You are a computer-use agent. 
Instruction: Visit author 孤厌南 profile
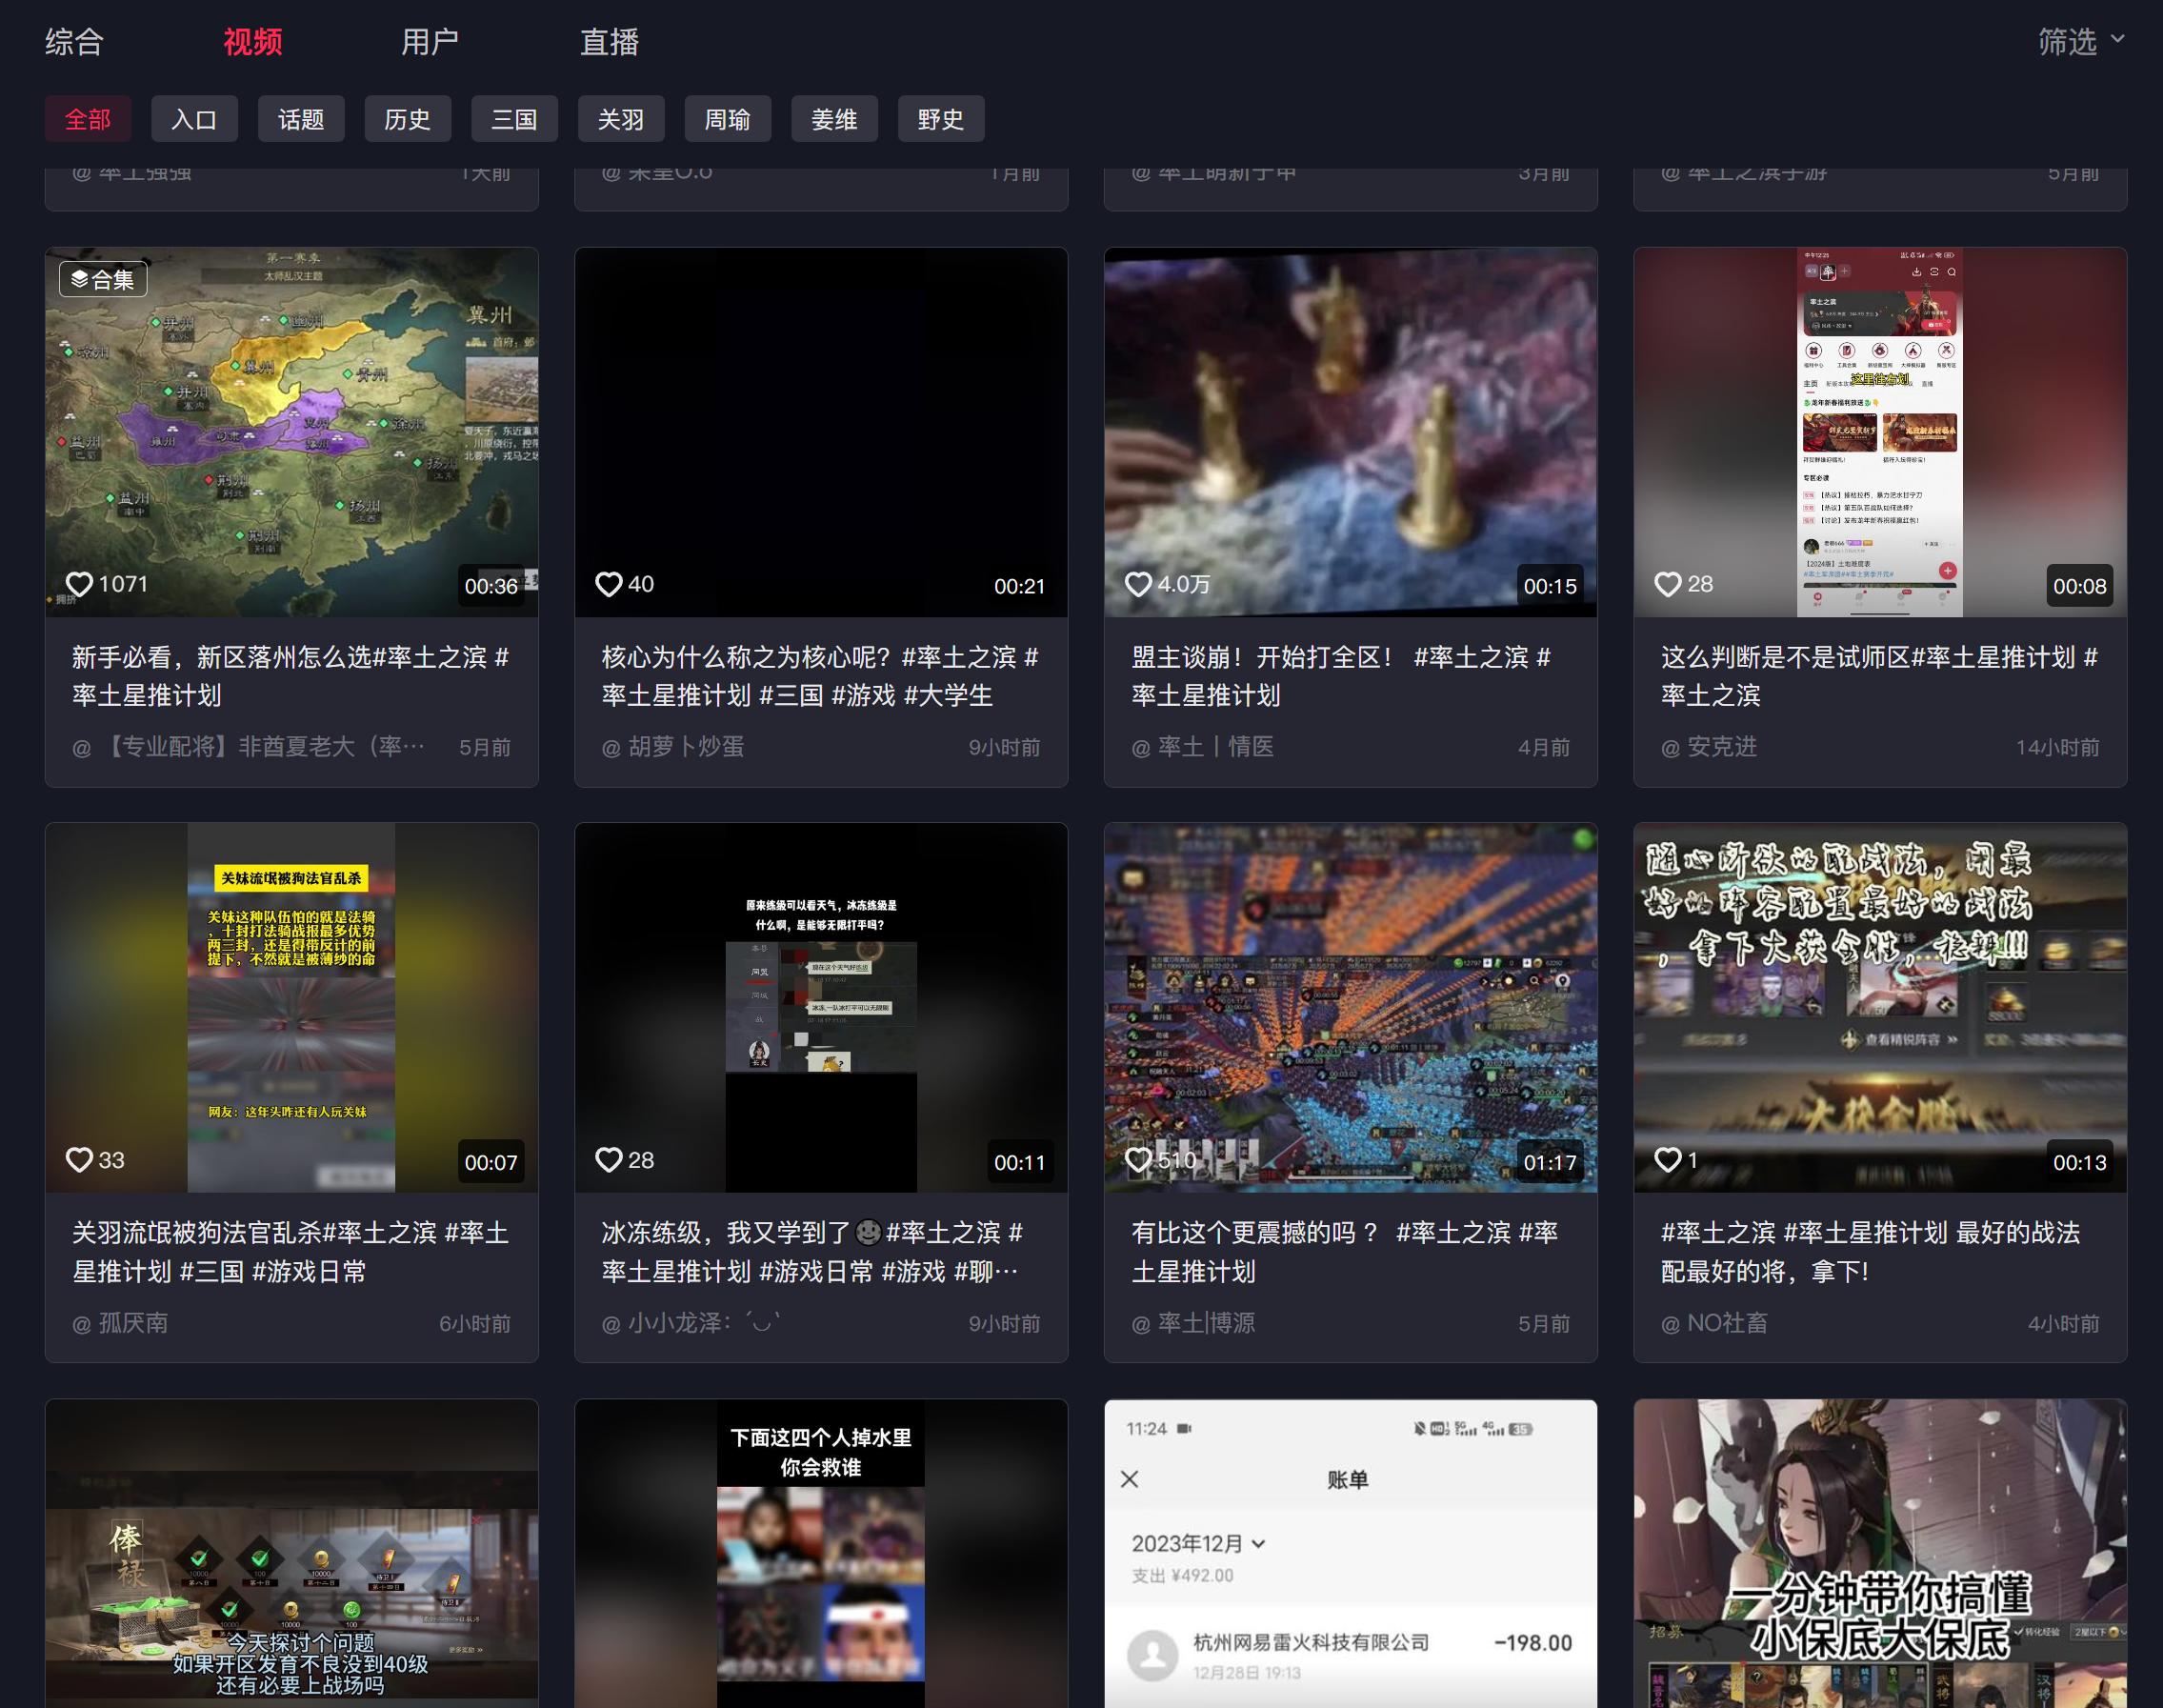pos(120,1323)
